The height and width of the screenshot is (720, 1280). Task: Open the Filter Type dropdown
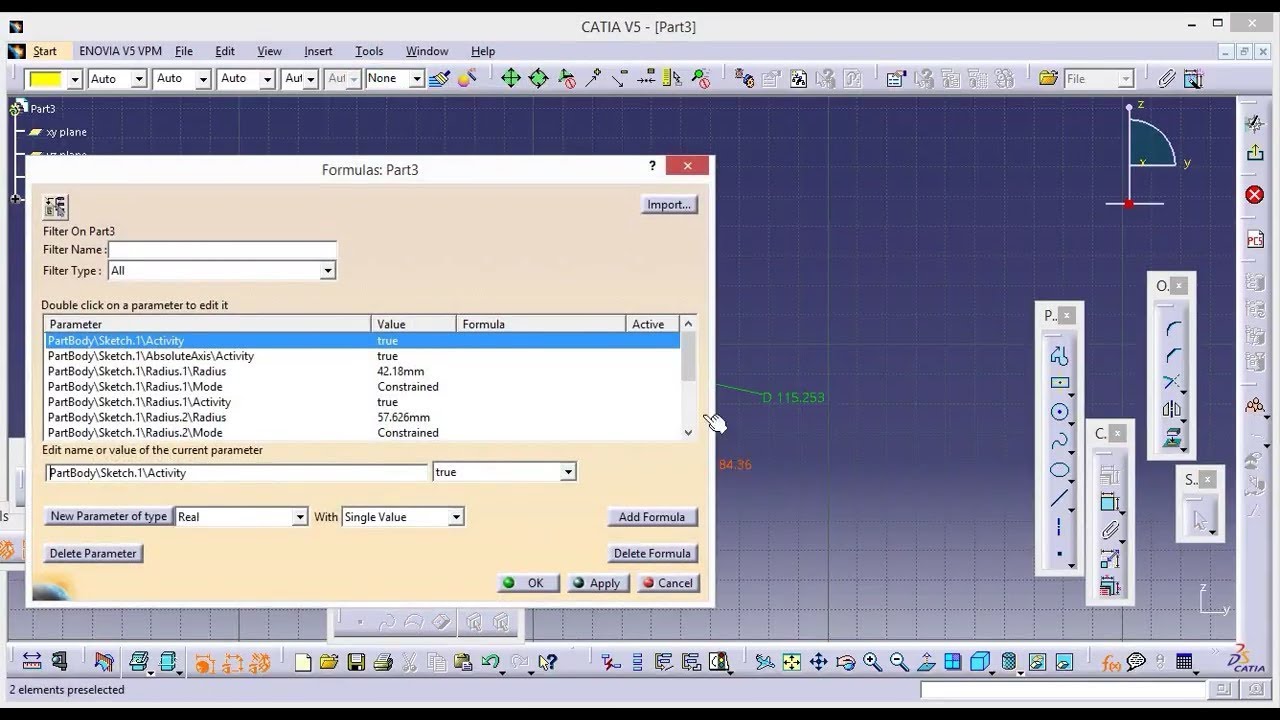[x=327, y=271]
